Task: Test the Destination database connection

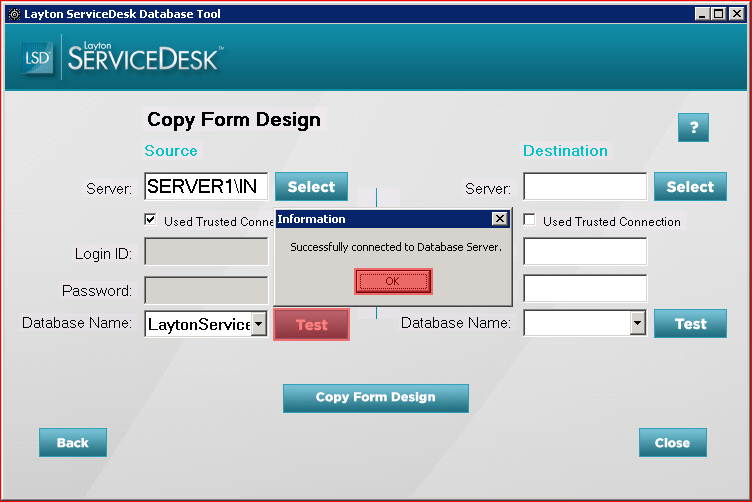Action: coord(690,324)
